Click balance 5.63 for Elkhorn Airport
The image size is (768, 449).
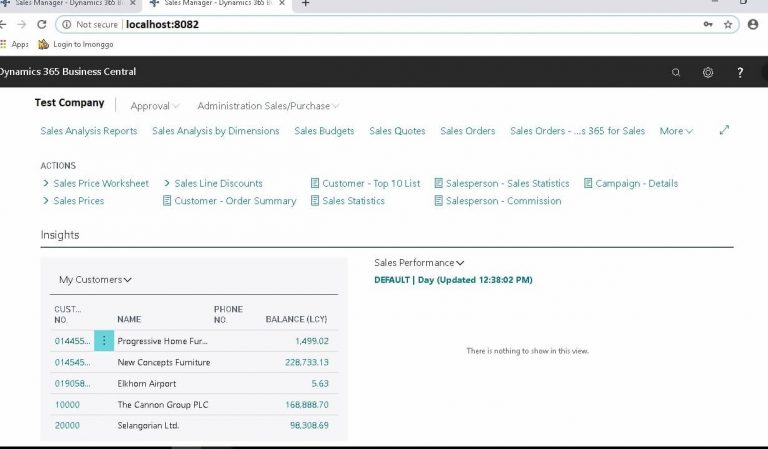320,383
